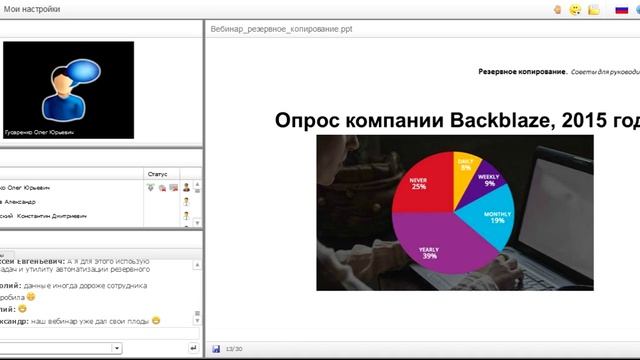
Task: Click the 13/30 slide counter
Action: (x=234, y=349)
